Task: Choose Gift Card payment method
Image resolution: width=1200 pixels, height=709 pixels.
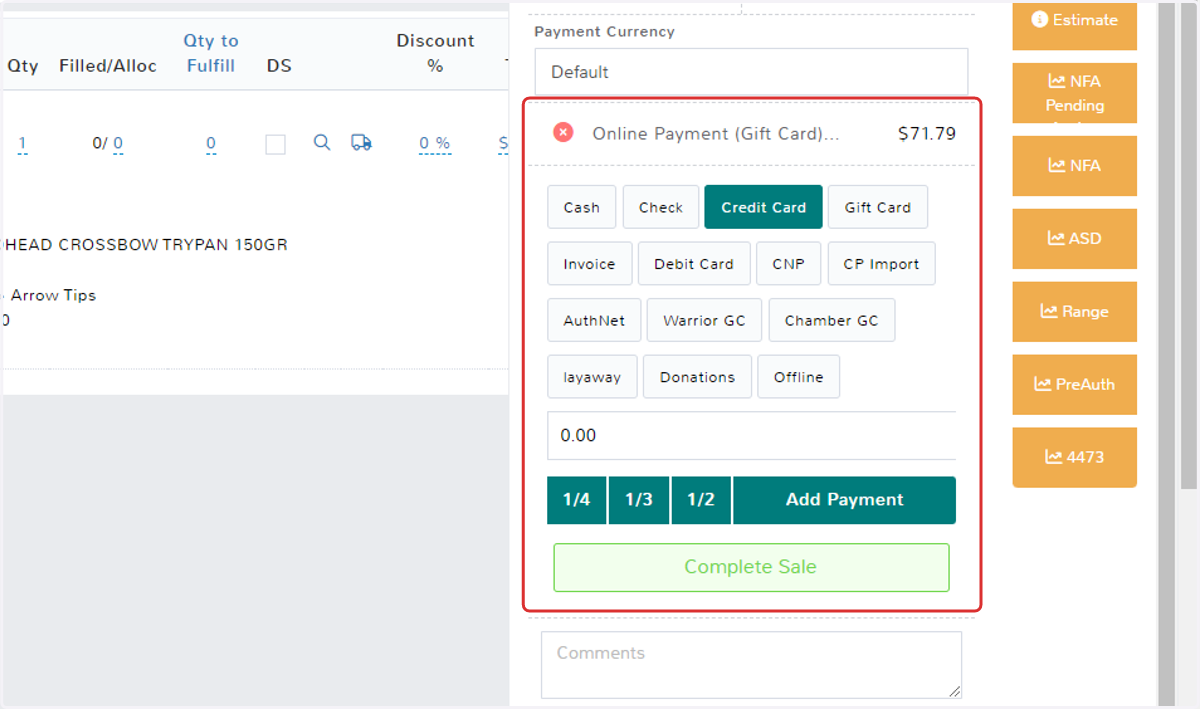Action: point(877,207)
